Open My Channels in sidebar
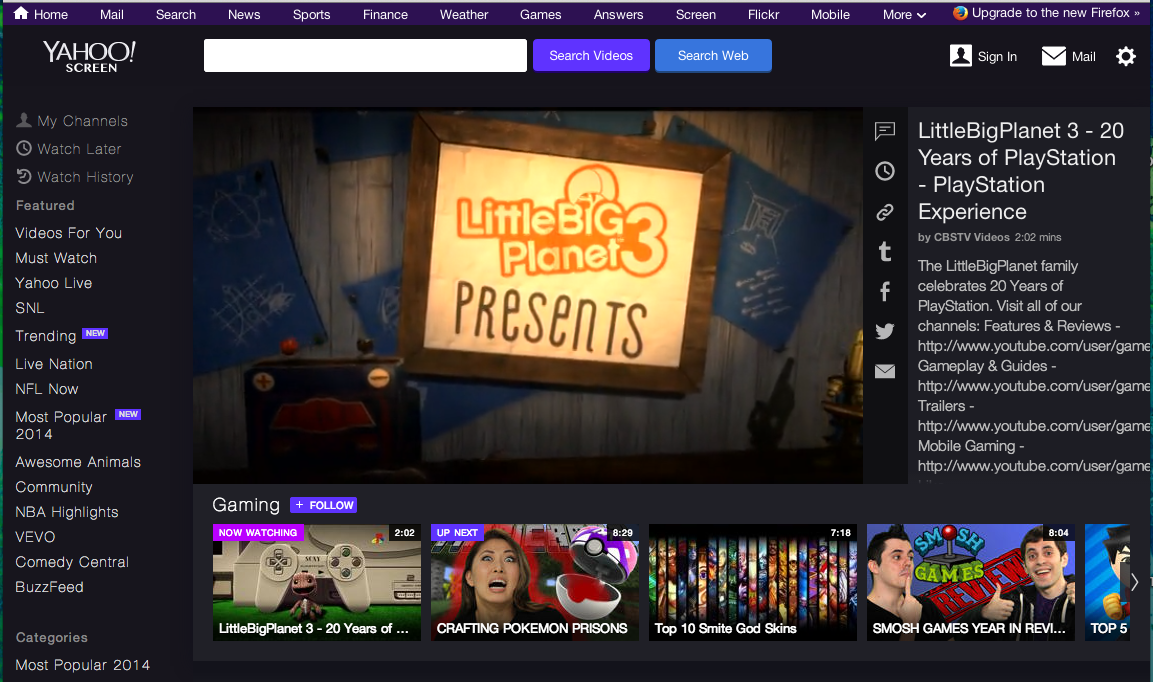1153x682 pixels. point(82,121)
